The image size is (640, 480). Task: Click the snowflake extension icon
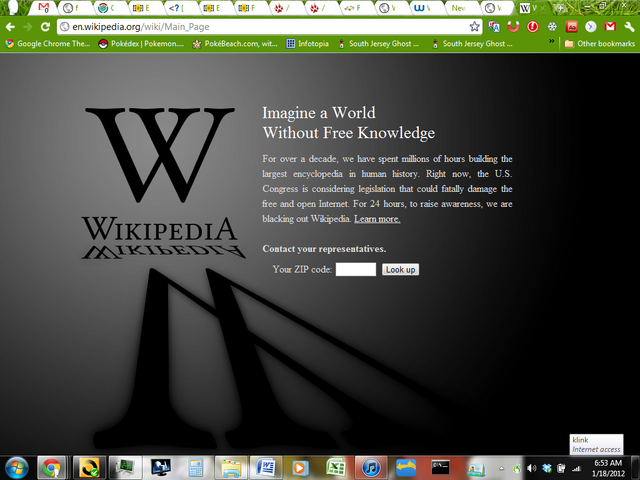point(552,27)
